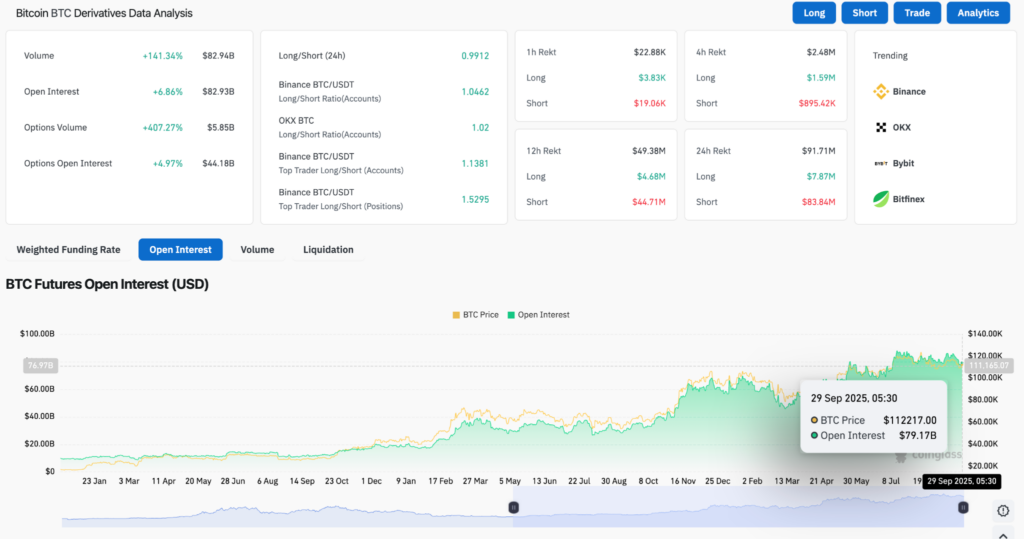Screen dimensions: 1024x539
Task: Select the active Open Interest tab
Action: point(180,250)
